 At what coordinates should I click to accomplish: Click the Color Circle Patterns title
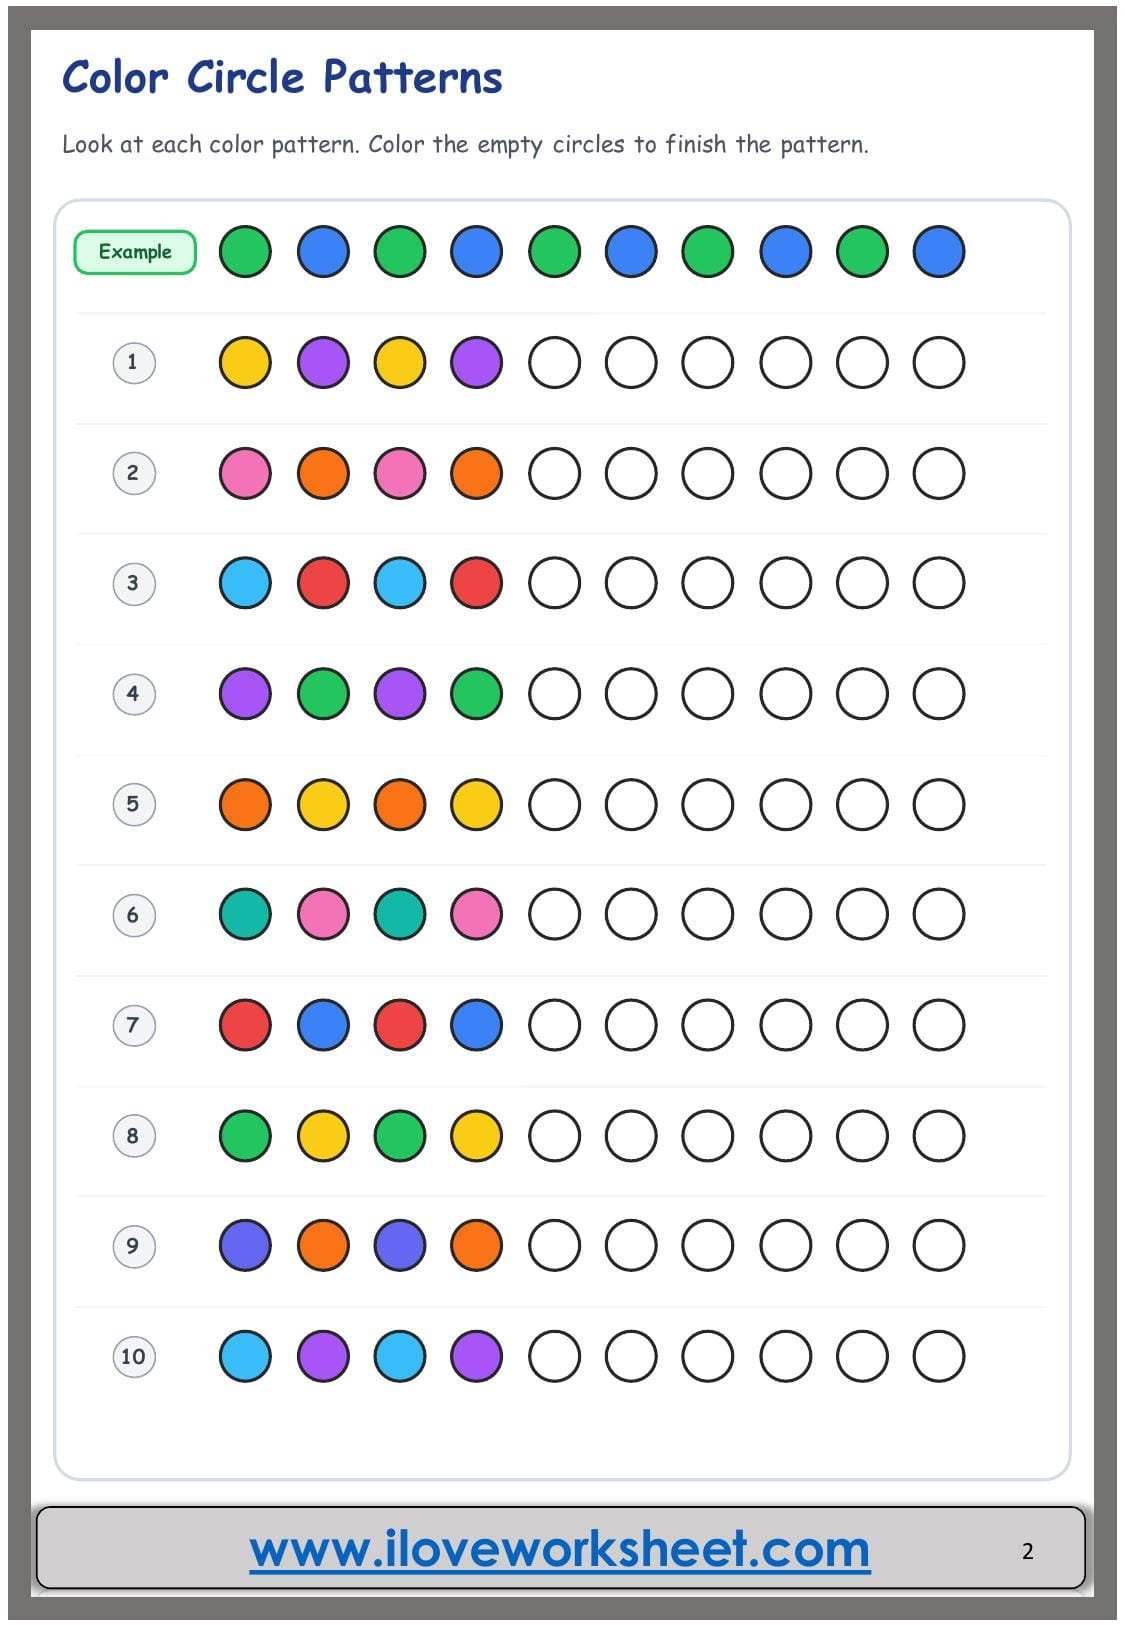(x=282, y=77)
